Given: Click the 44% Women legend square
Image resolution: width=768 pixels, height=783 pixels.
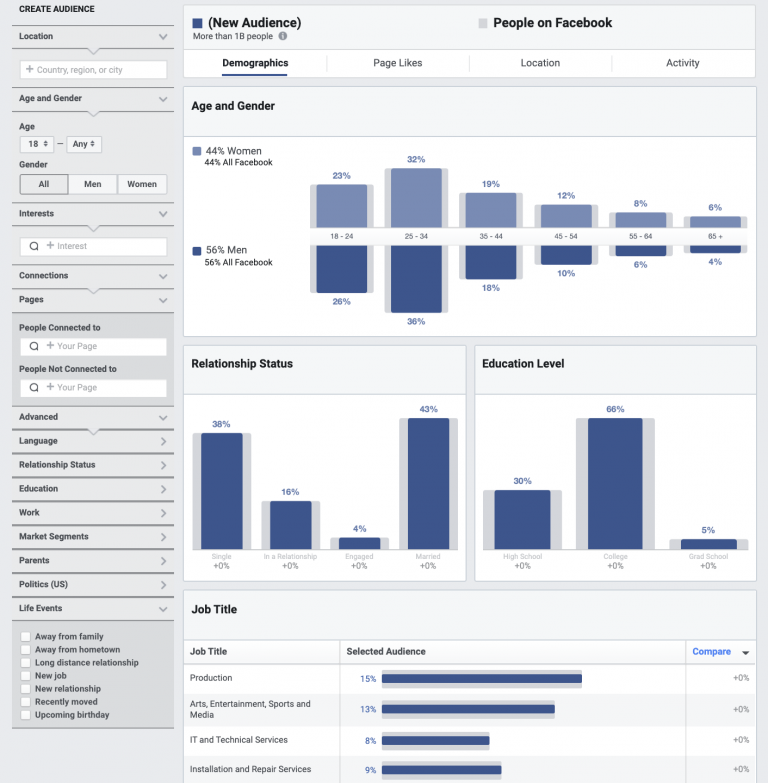Looking at the screenshot, I should point(197,151).
